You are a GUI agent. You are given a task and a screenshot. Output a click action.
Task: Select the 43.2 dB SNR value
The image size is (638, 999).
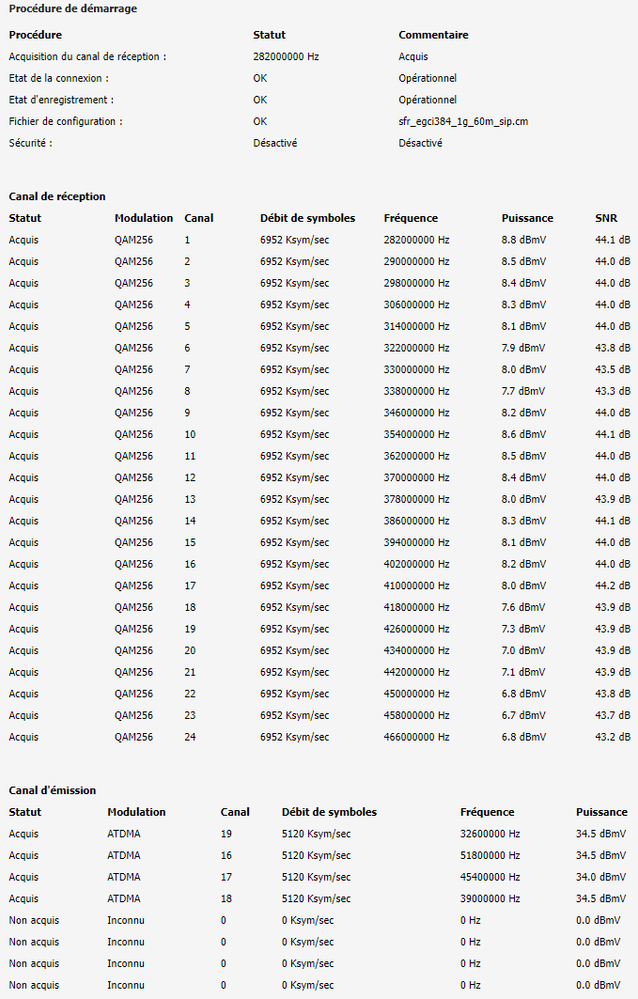[612, 737]
